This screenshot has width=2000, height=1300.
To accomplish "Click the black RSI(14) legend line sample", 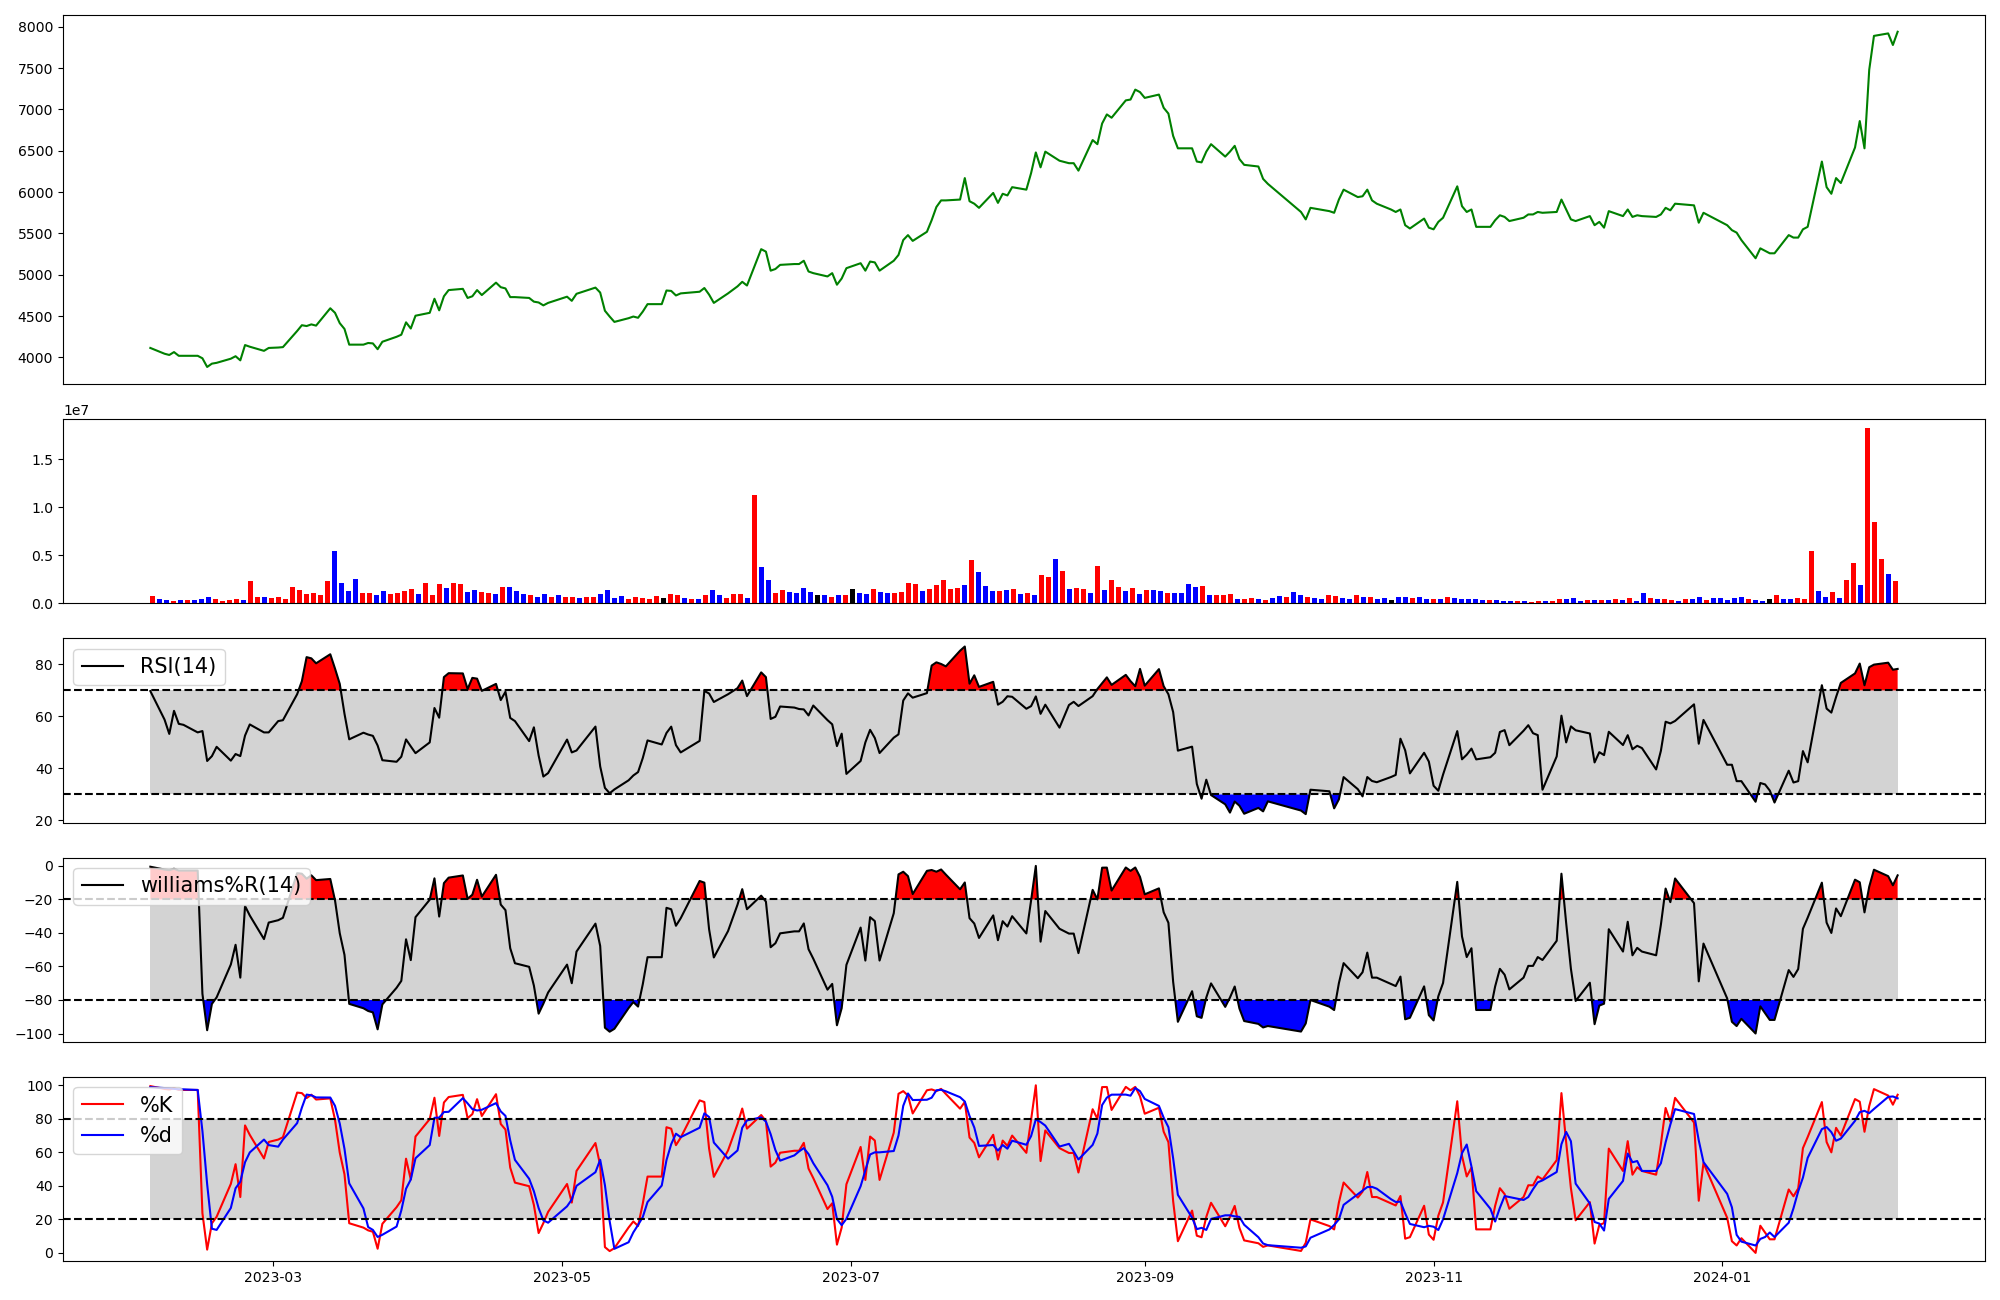I will click(102, 667).
